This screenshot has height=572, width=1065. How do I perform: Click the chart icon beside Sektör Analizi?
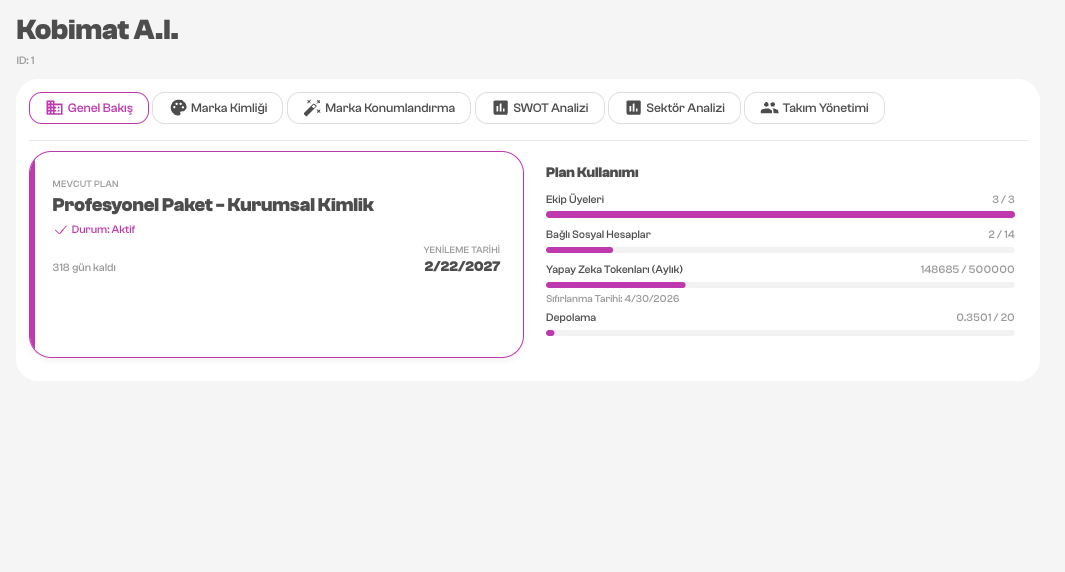(x=633, y=107)
